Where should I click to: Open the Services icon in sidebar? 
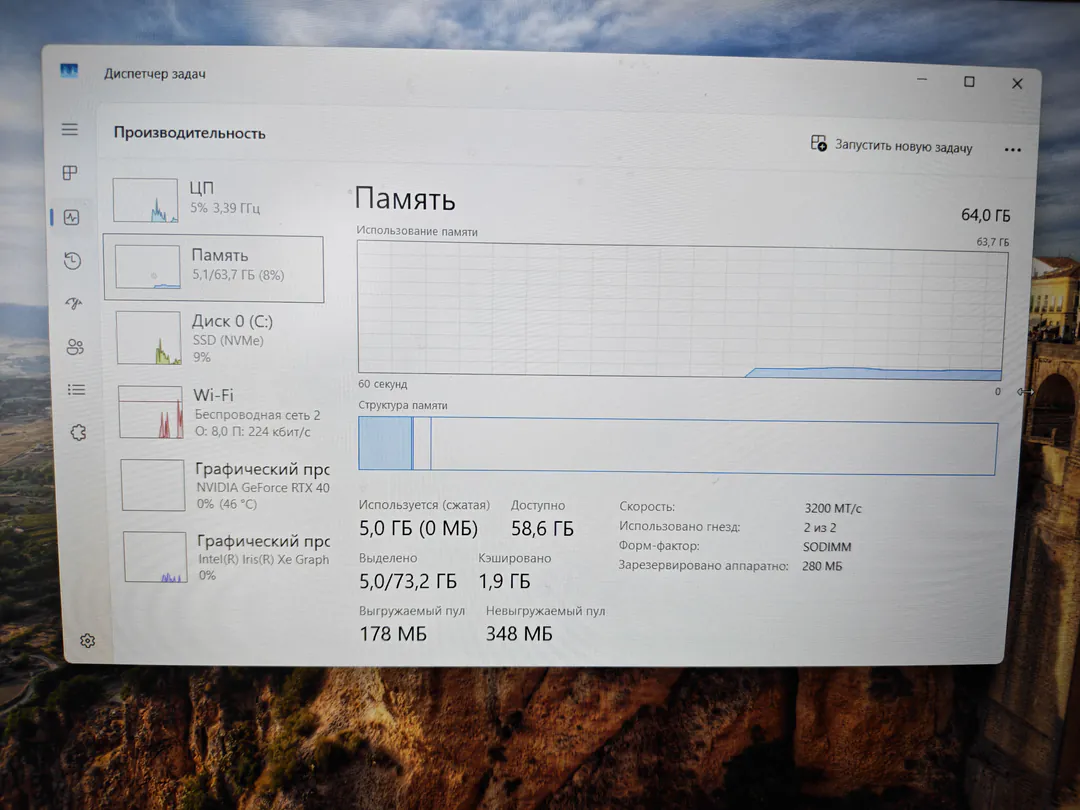pyautogui.click(x=78, y=433)
